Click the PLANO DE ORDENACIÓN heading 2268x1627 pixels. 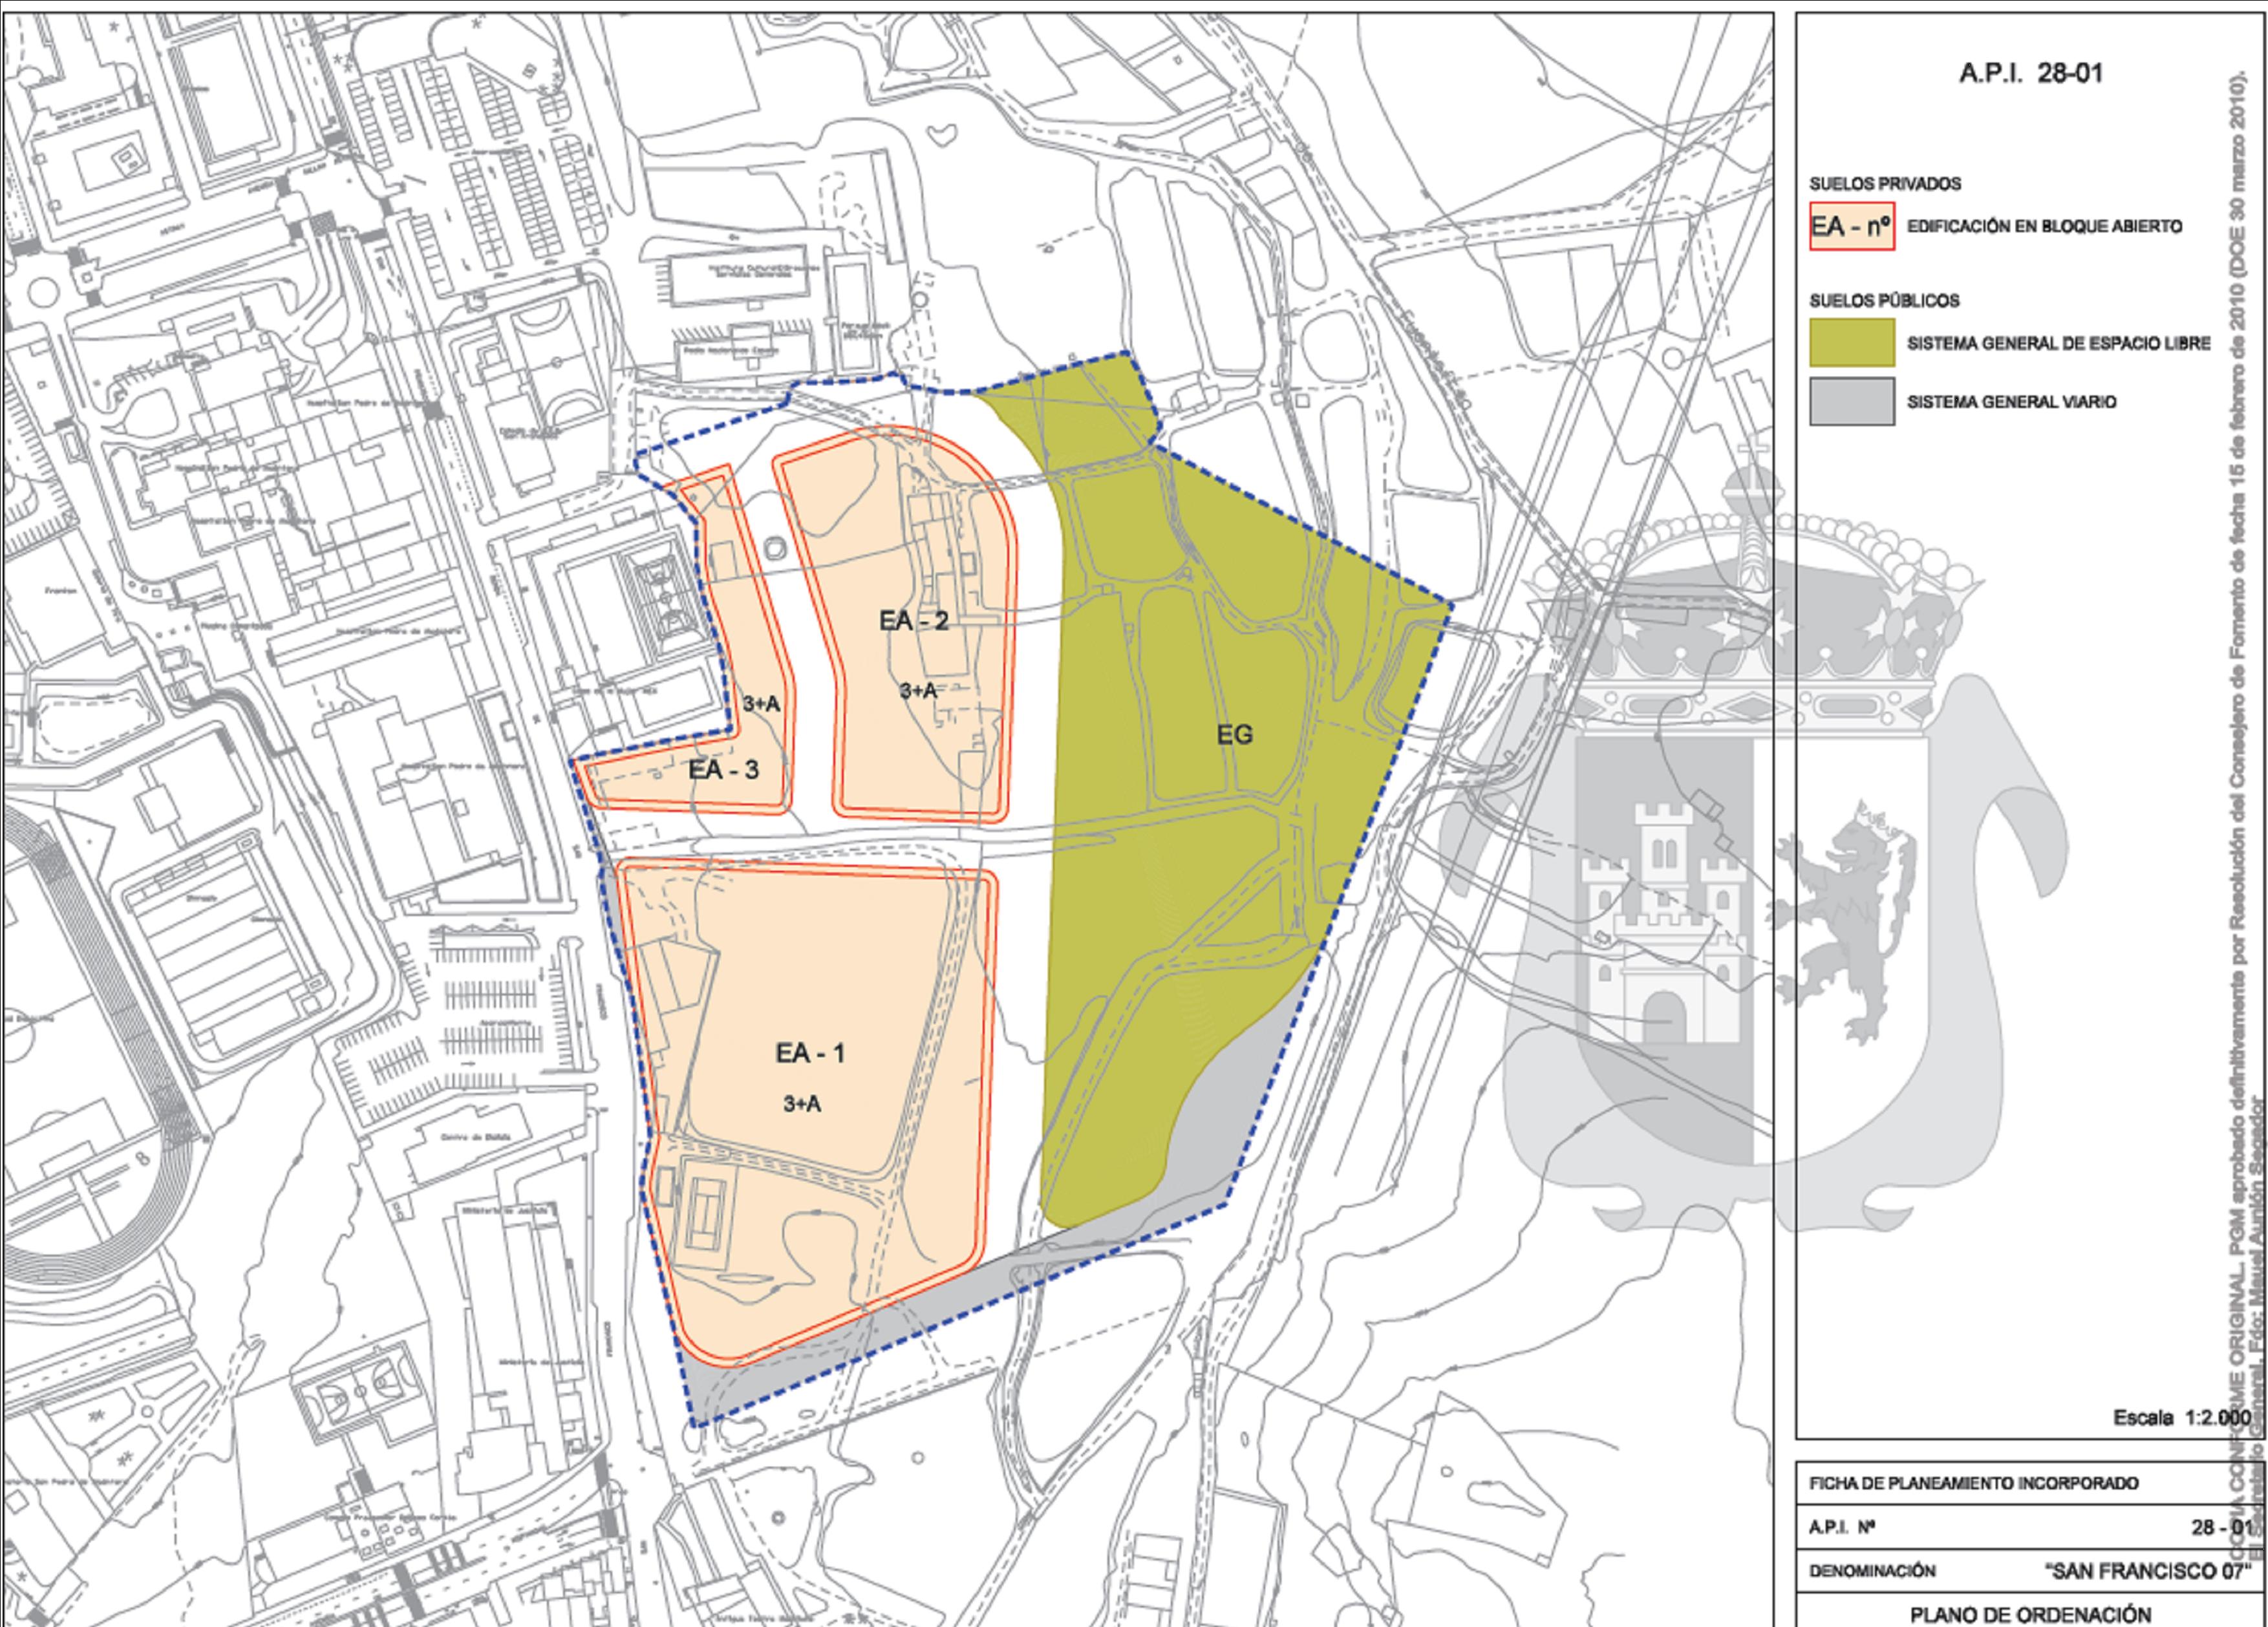(2030, 1614)
